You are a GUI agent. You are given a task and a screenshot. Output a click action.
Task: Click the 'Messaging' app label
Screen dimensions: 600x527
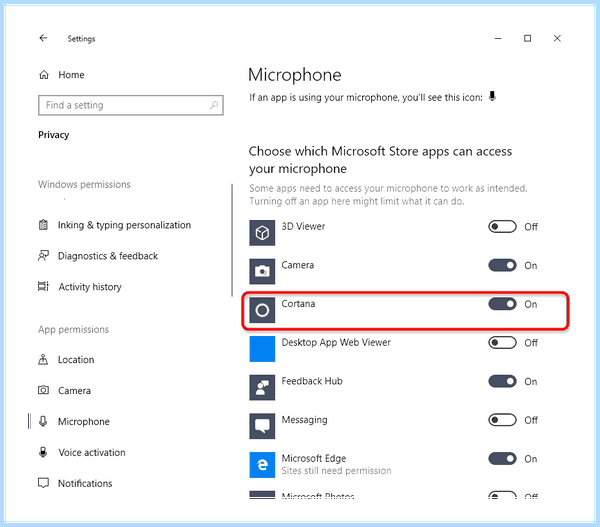(x=304, y=420)
